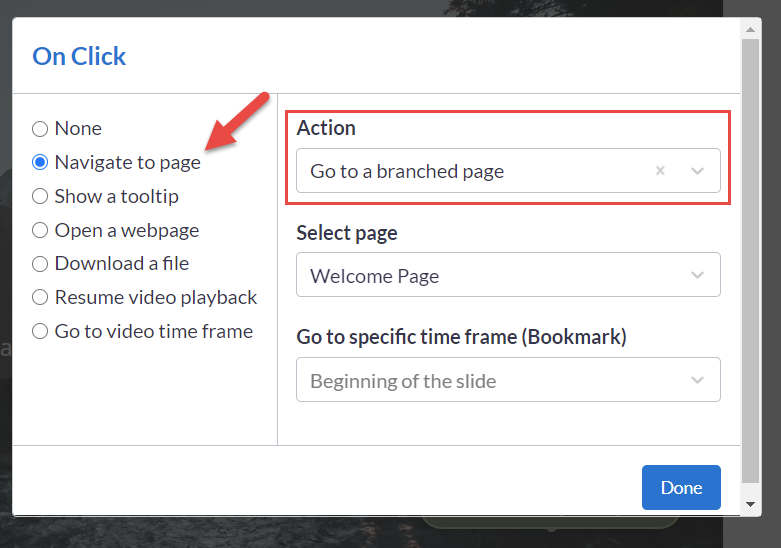Open the Action dropdown chevron

pos(697,171)
